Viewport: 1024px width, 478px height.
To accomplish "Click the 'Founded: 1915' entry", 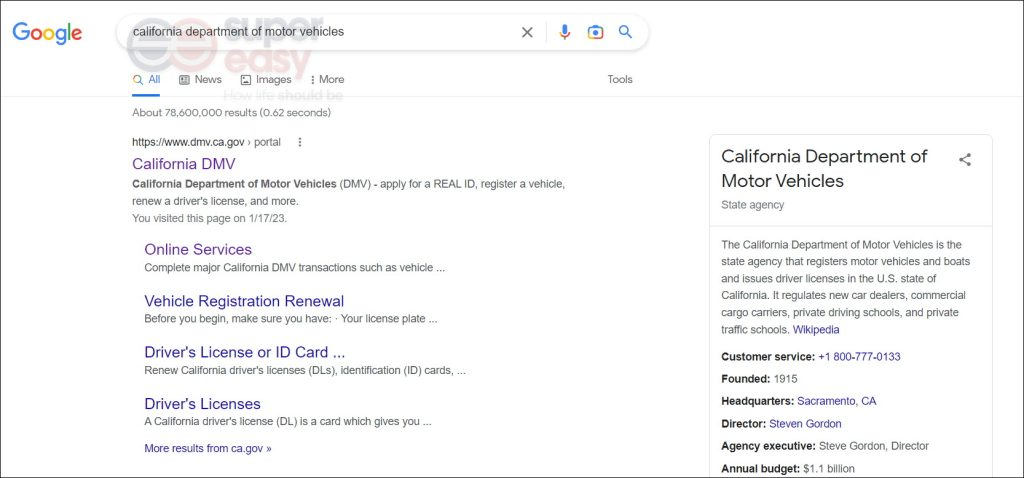I will pos(759,379).
